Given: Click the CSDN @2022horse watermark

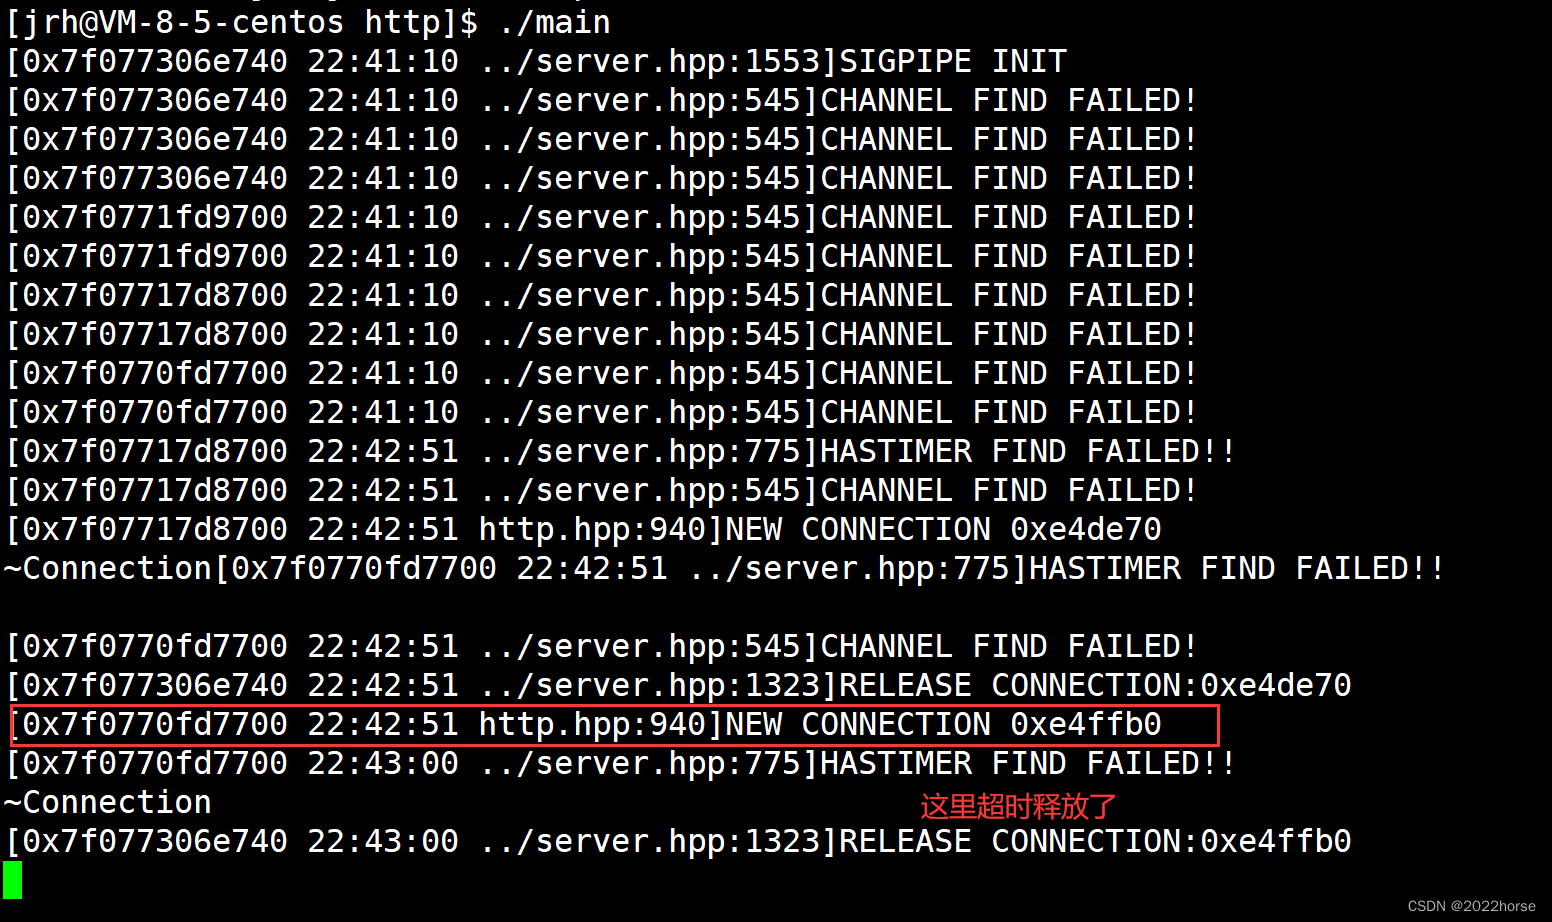Looking at the screenshot, I should (x=1470, y=906).
